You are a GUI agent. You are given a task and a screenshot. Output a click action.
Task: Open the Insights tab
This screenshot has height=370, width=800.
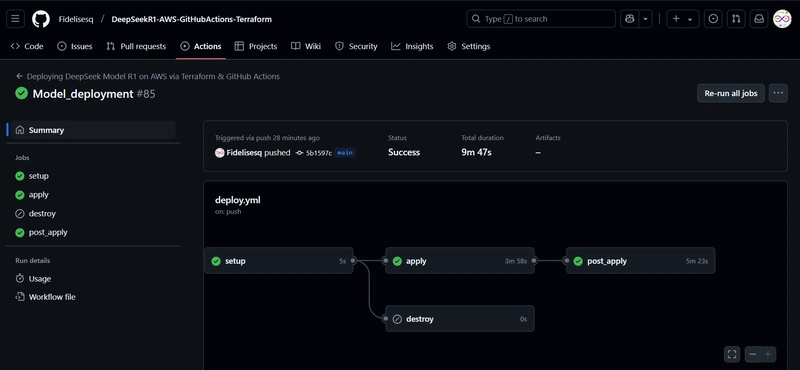click(x=412, y=46)
